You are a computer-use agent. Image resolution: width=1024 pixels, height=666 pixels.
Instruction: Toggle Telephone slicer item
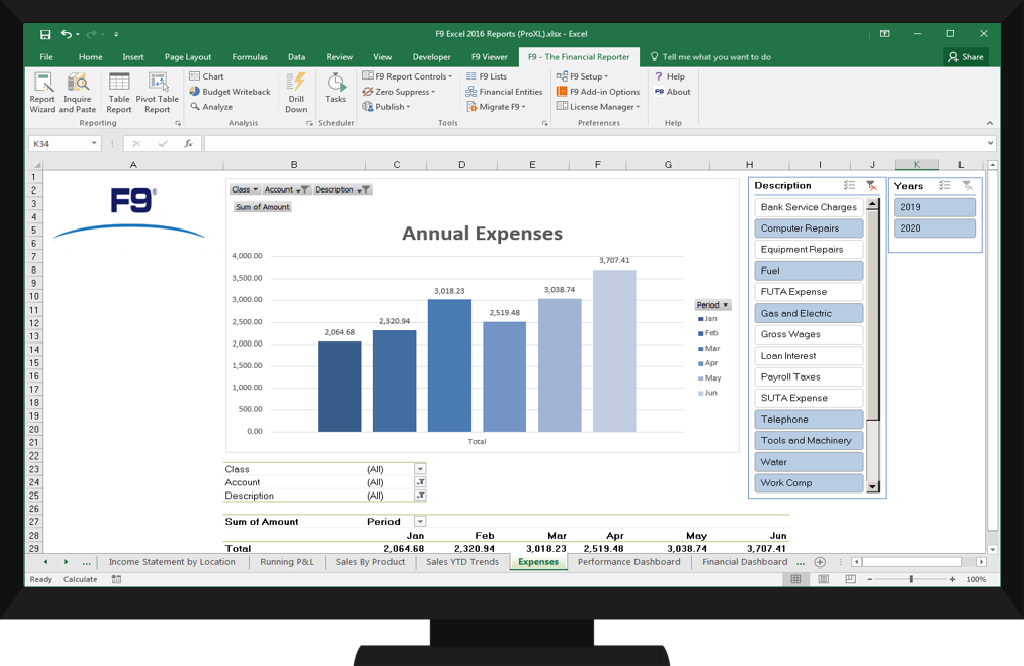click(808, 419)
